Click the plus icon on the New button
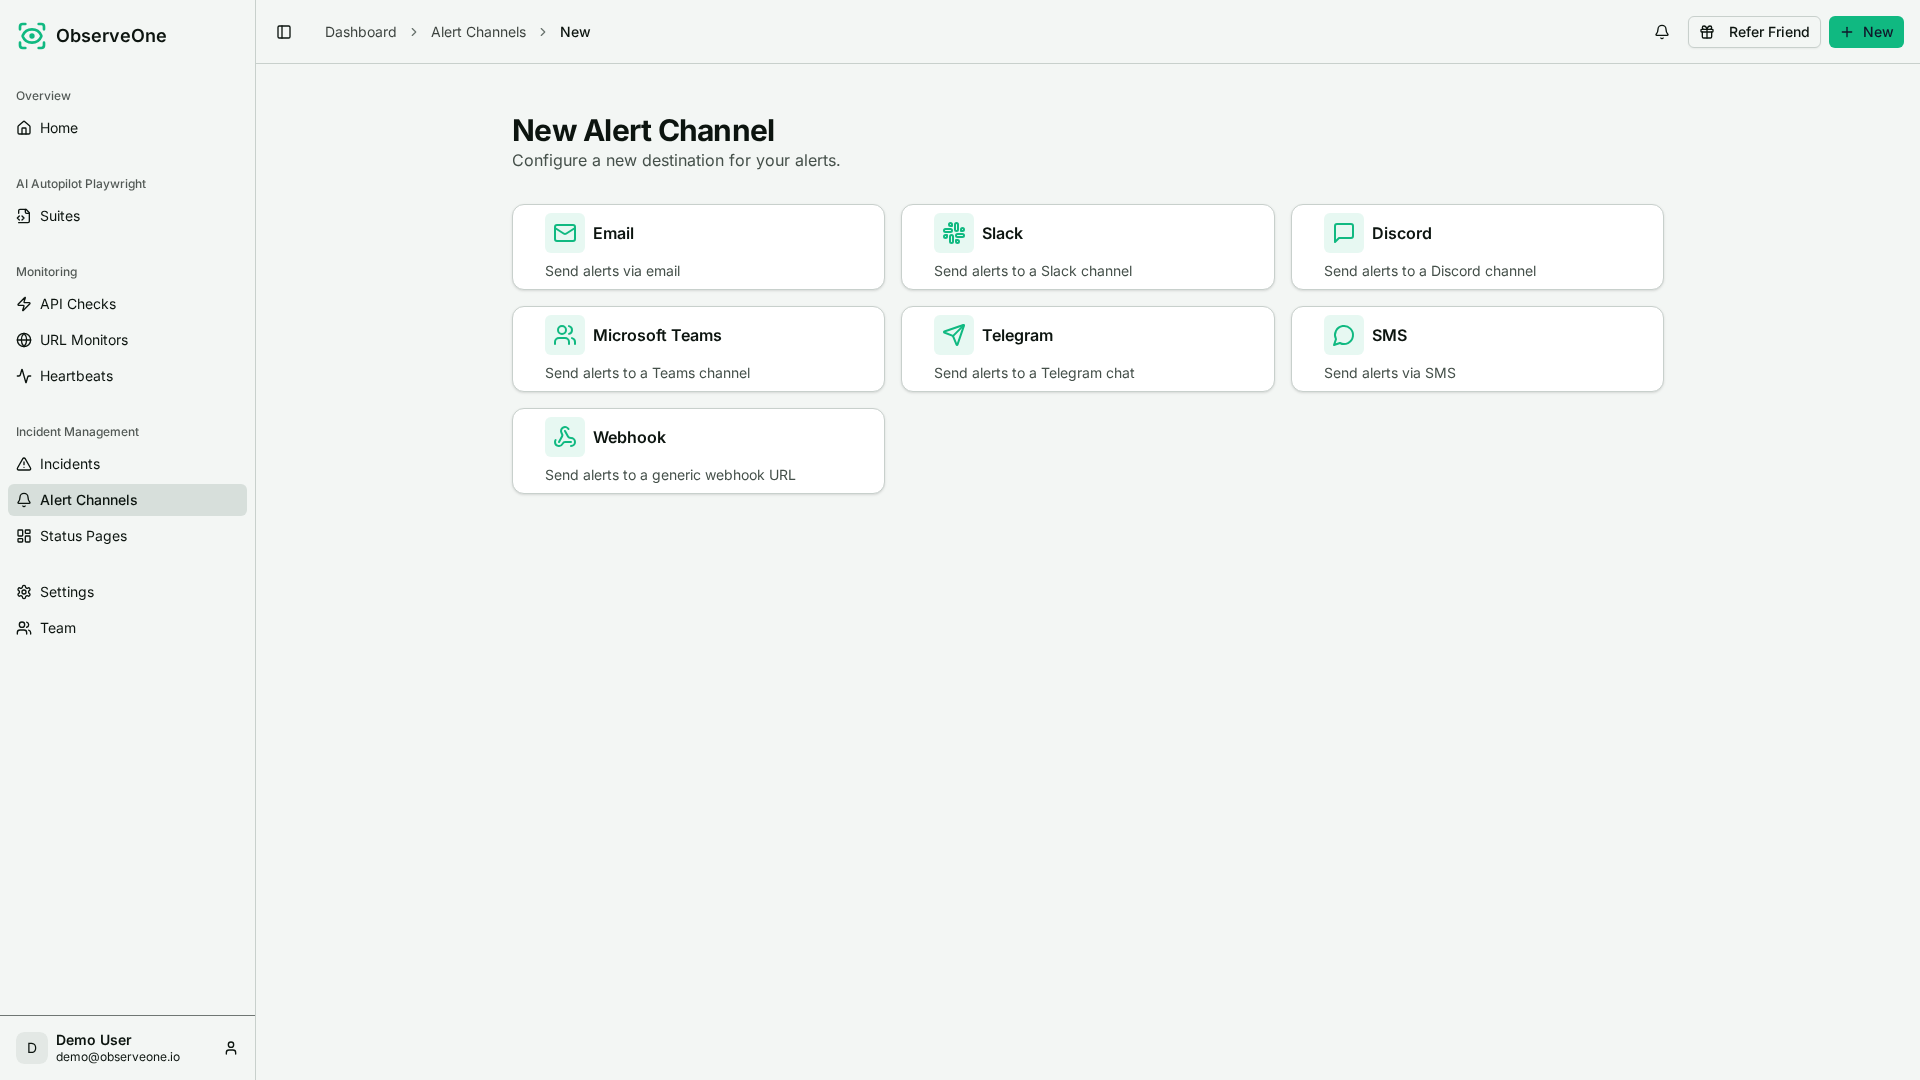 click(1847, 32)
